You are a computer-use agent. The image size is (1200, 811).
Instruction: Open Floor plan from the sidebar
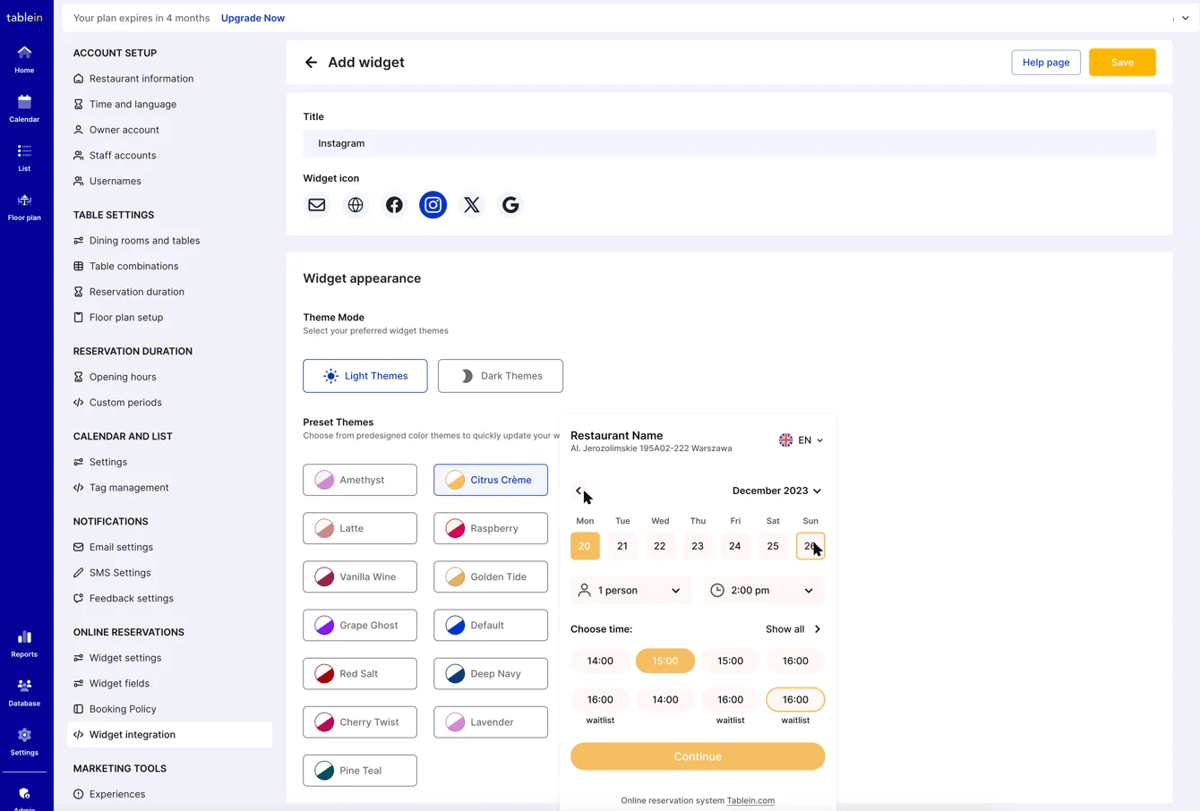tap(24, 205)
